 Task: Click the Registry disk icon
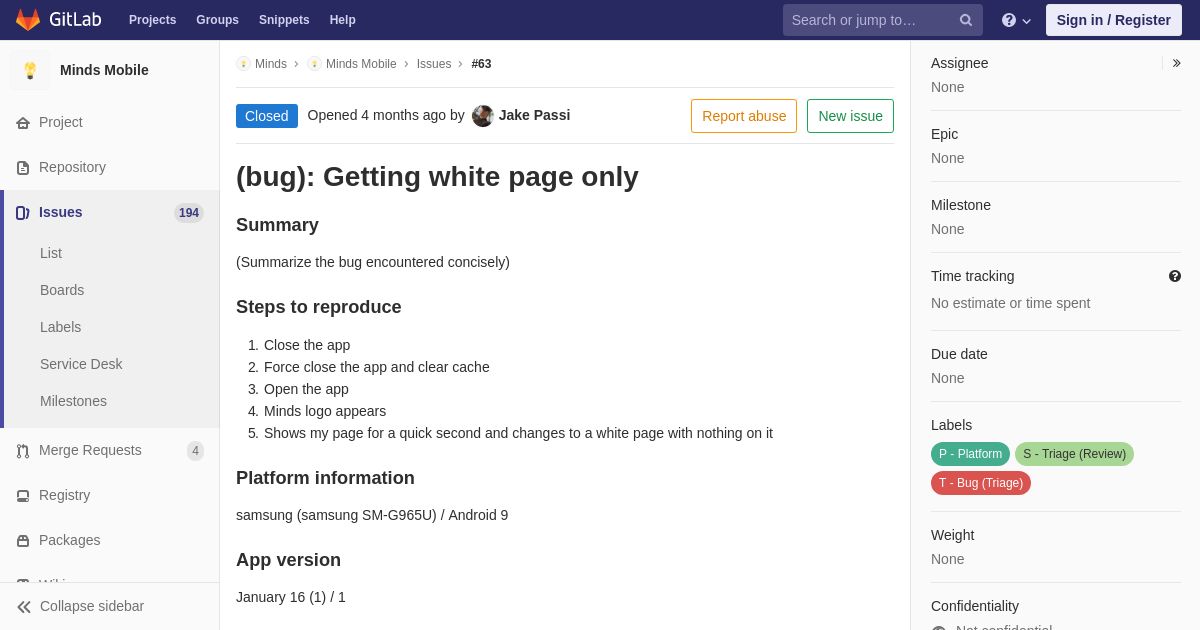(x=23, y=496)
